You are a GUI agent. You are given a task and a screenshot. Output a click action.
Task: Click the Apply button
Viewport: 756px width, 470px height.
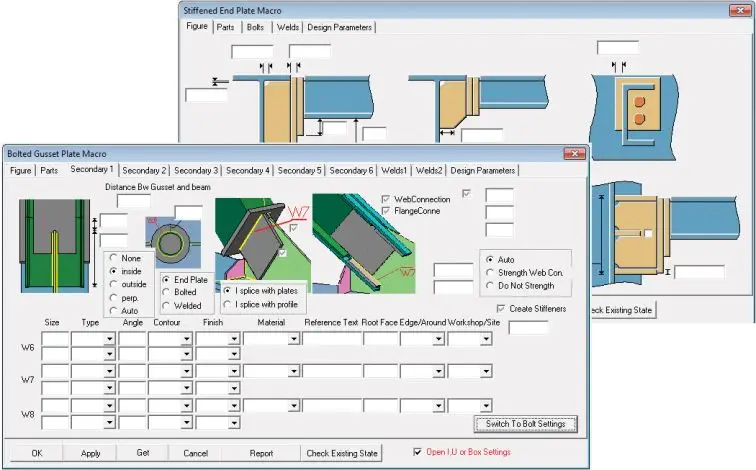[x=90, y=453]
